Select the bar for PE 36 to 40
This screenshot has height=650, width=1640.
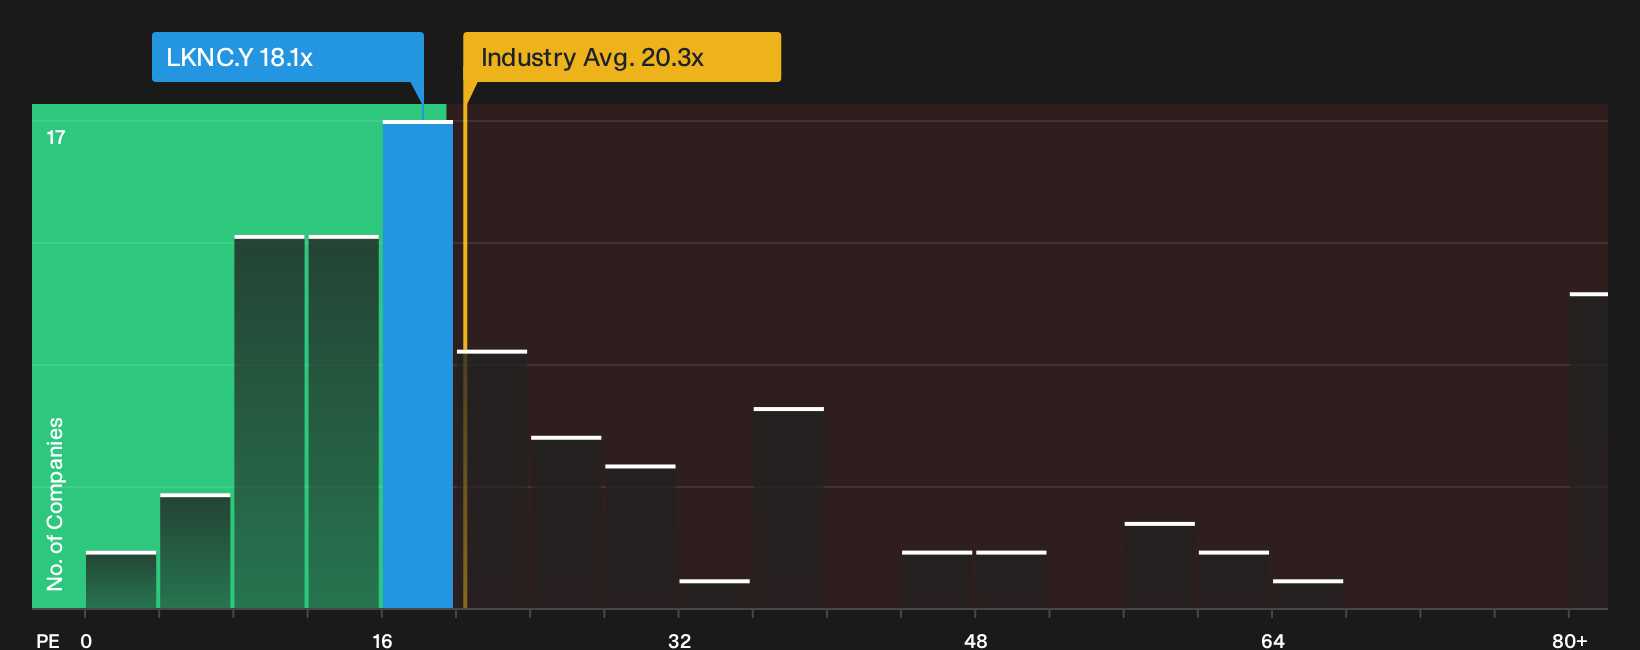point(789,507)
